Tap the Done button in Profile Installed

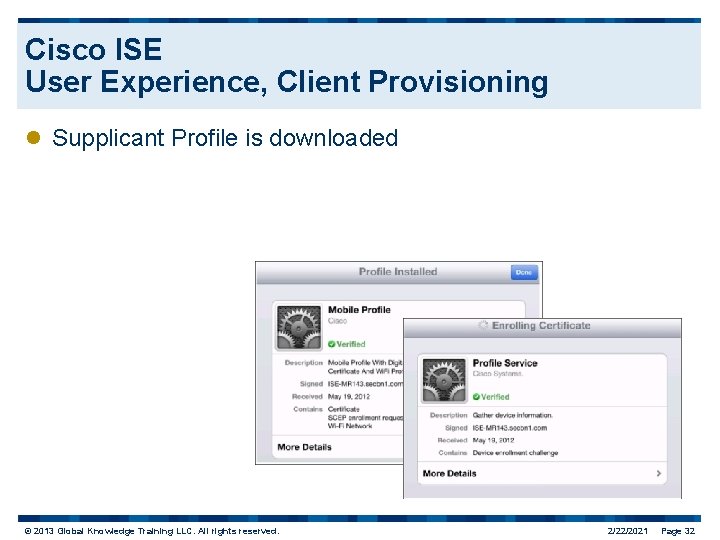524,272
